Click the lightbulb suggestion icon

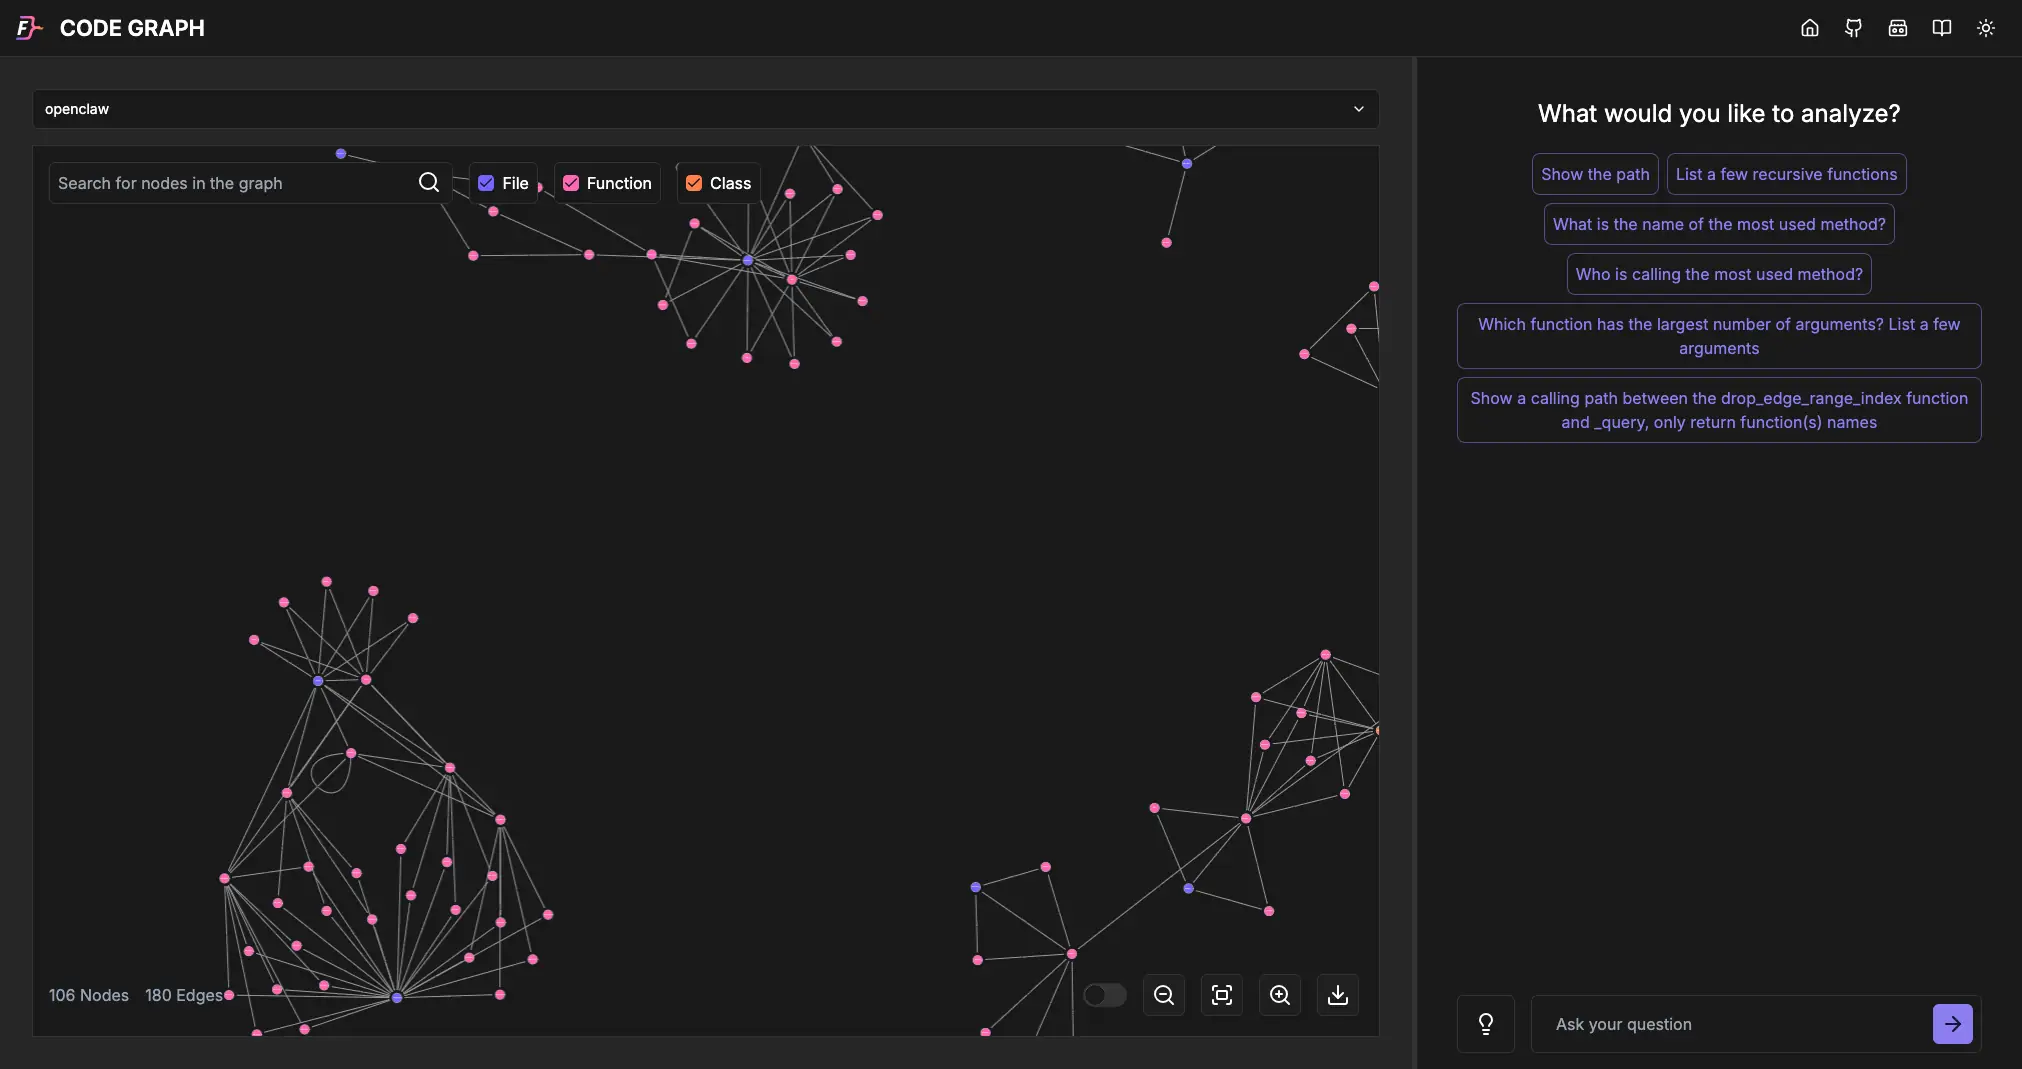[x=1486, y=1023]
